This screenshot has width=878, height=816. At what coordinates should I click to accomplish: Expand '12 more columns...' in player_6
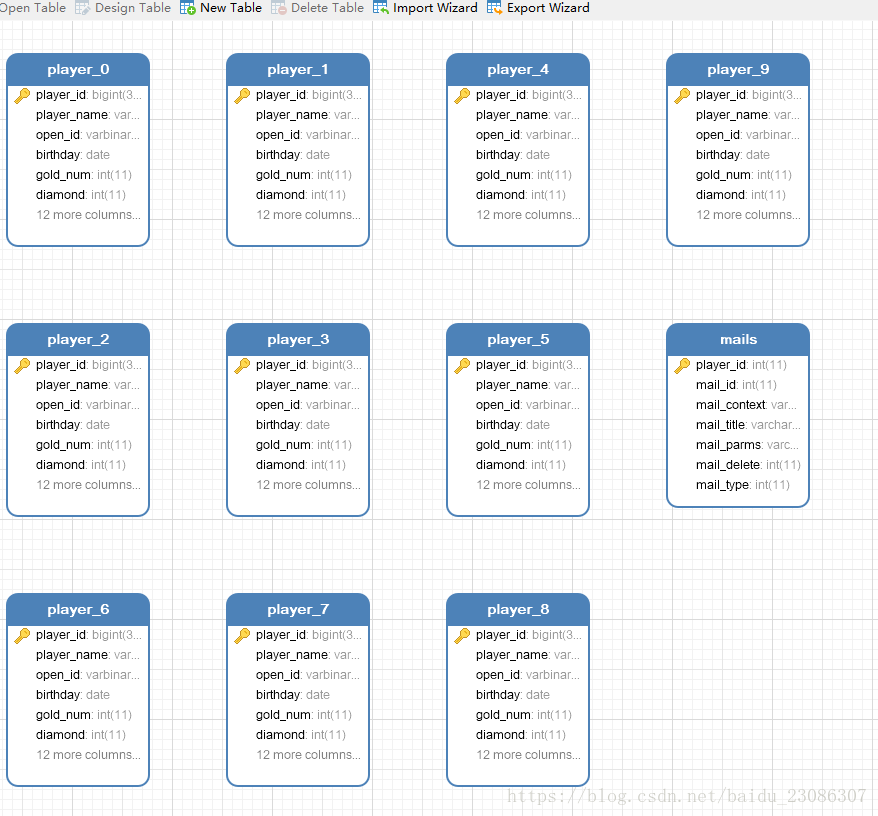88,755
